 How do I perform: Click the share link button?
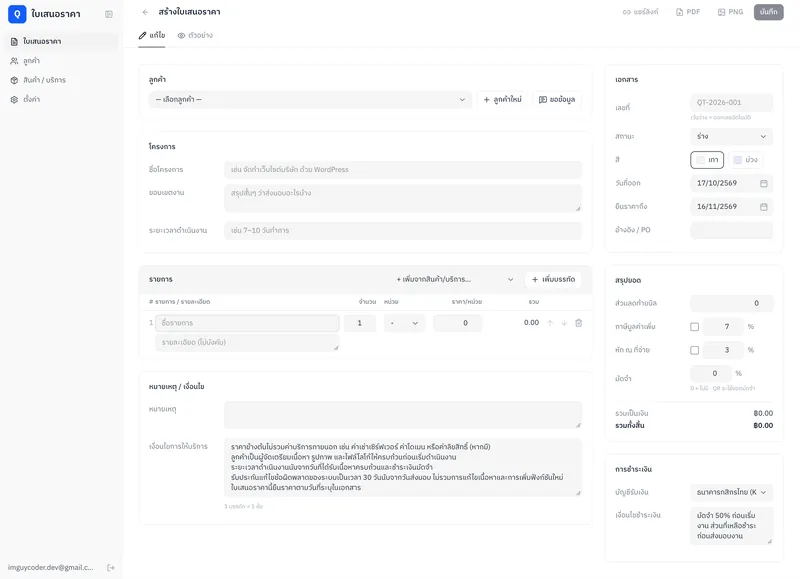point(640,12)
